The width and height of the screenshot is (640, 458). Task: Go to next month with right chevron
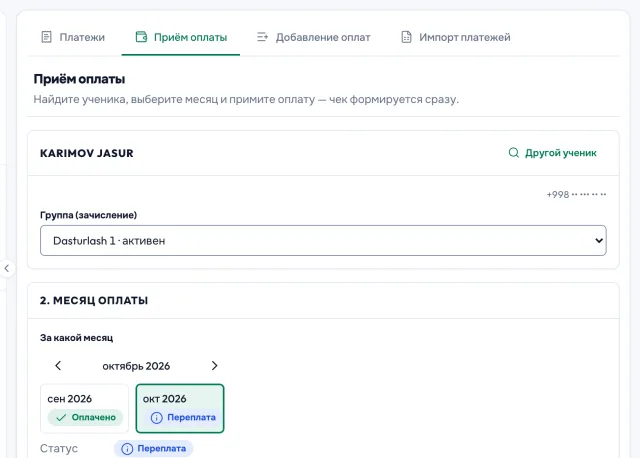(x=215, y=366)
